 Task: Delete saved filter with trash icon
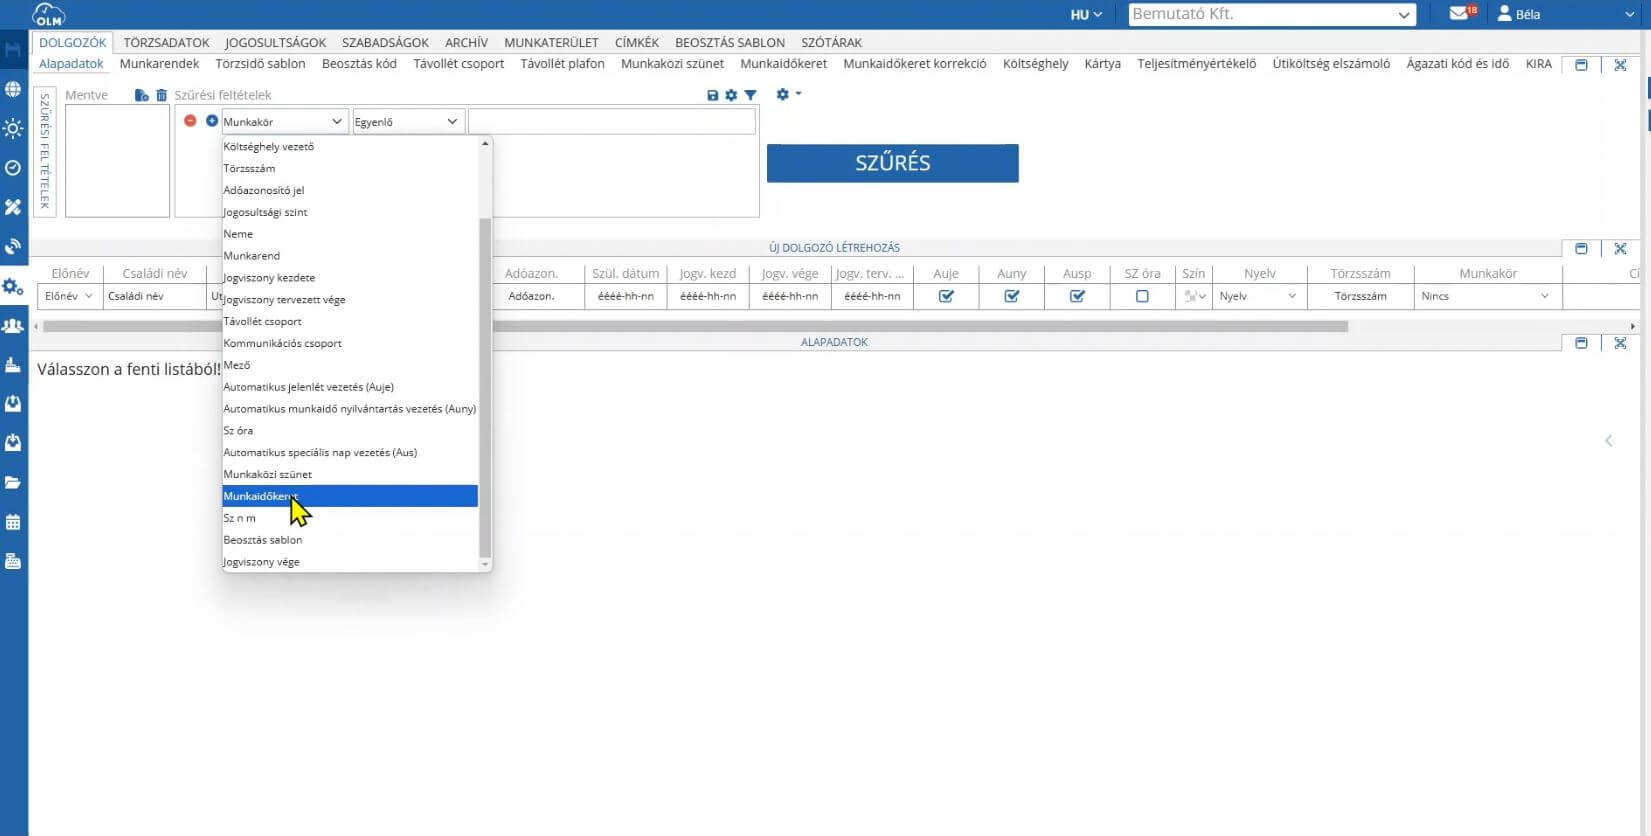coord(161,95)
